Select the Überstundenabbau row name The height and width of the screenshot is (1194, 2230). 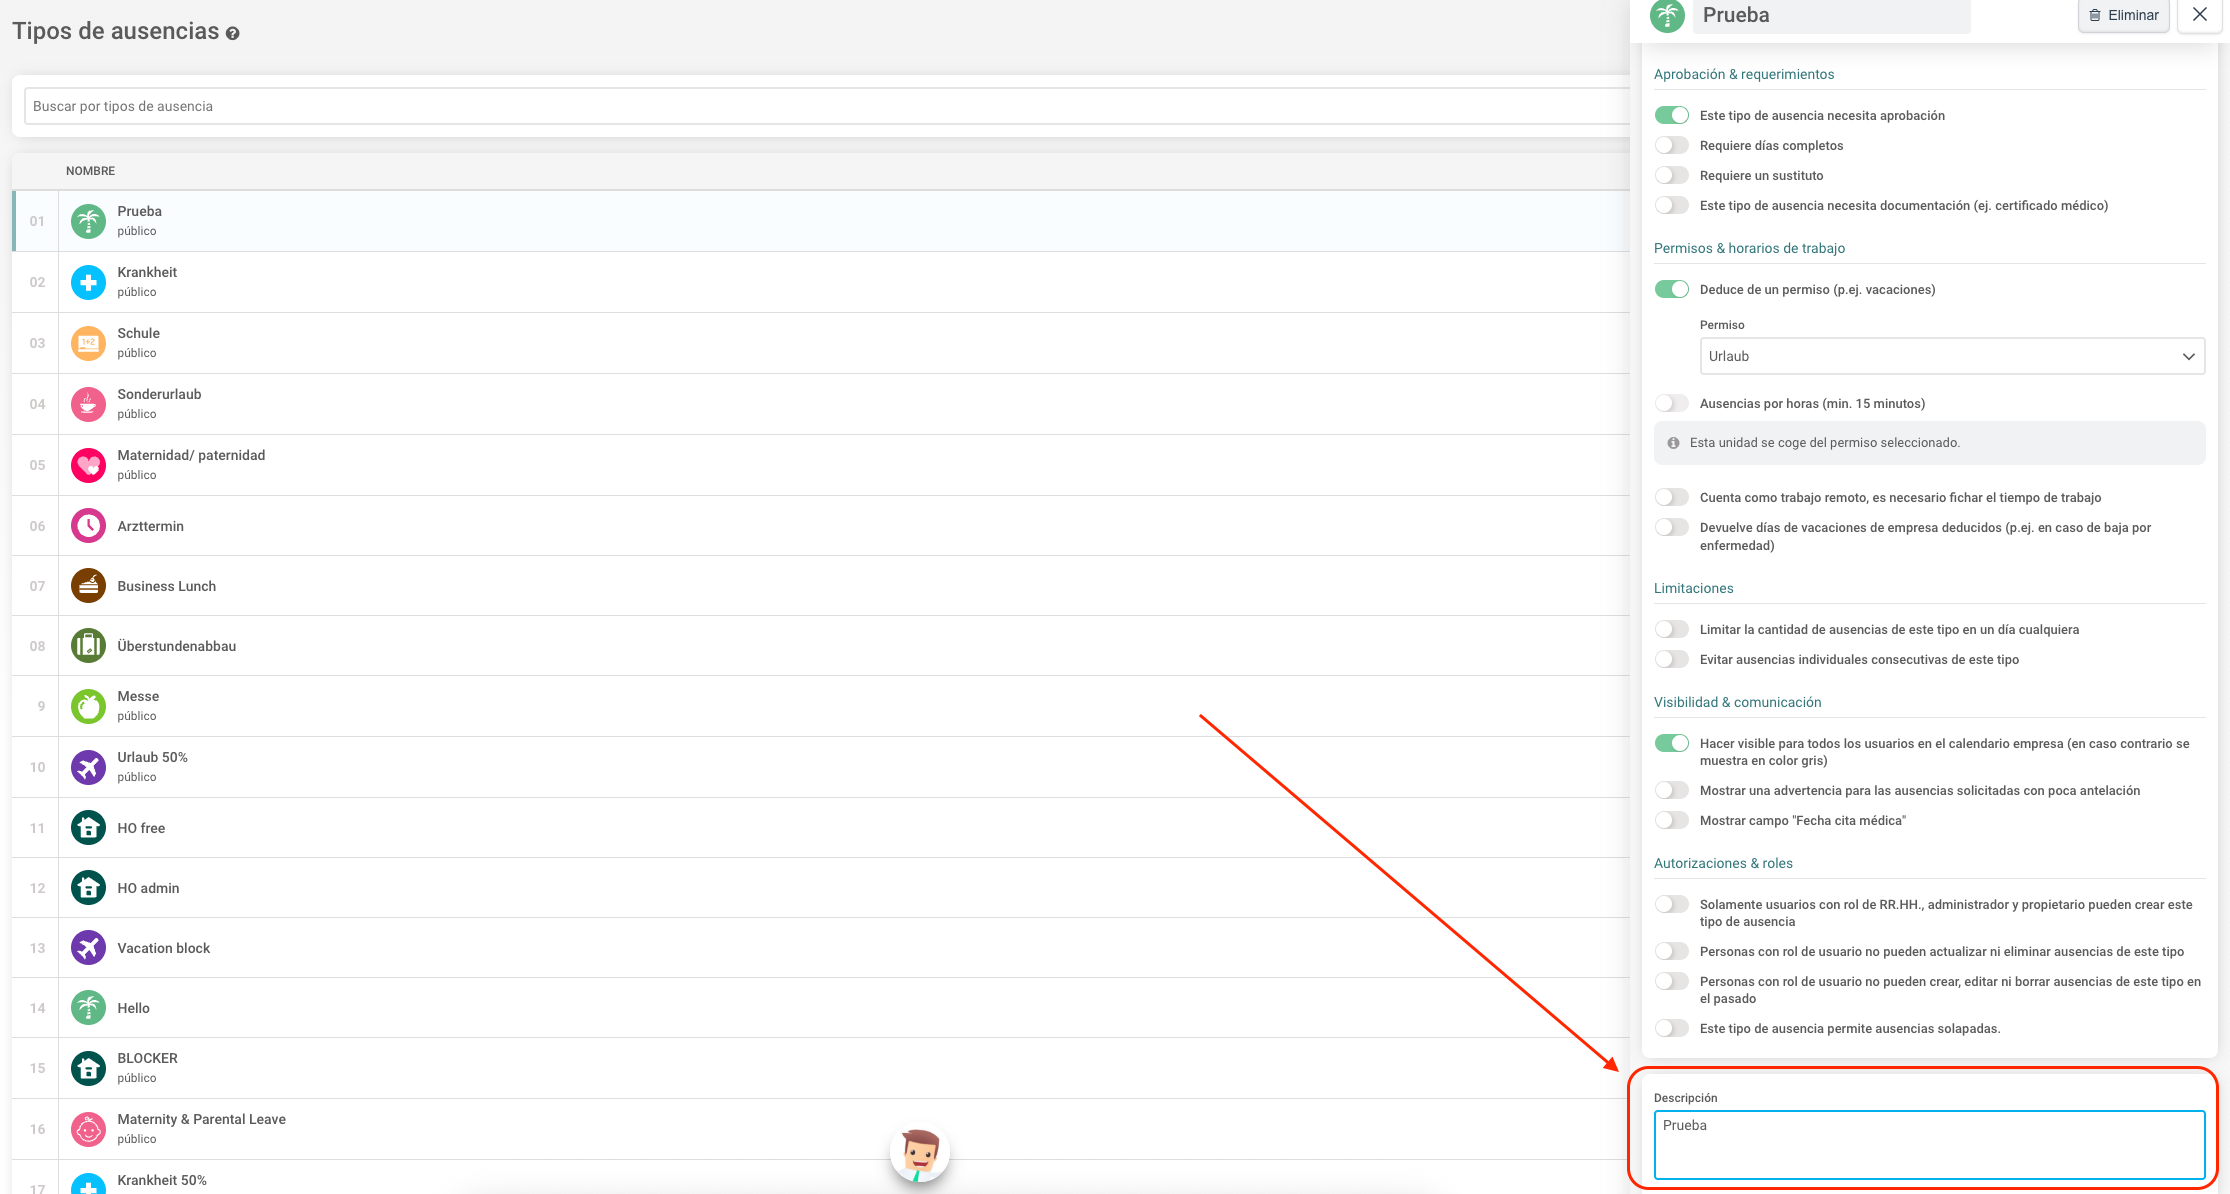(176, 647)
